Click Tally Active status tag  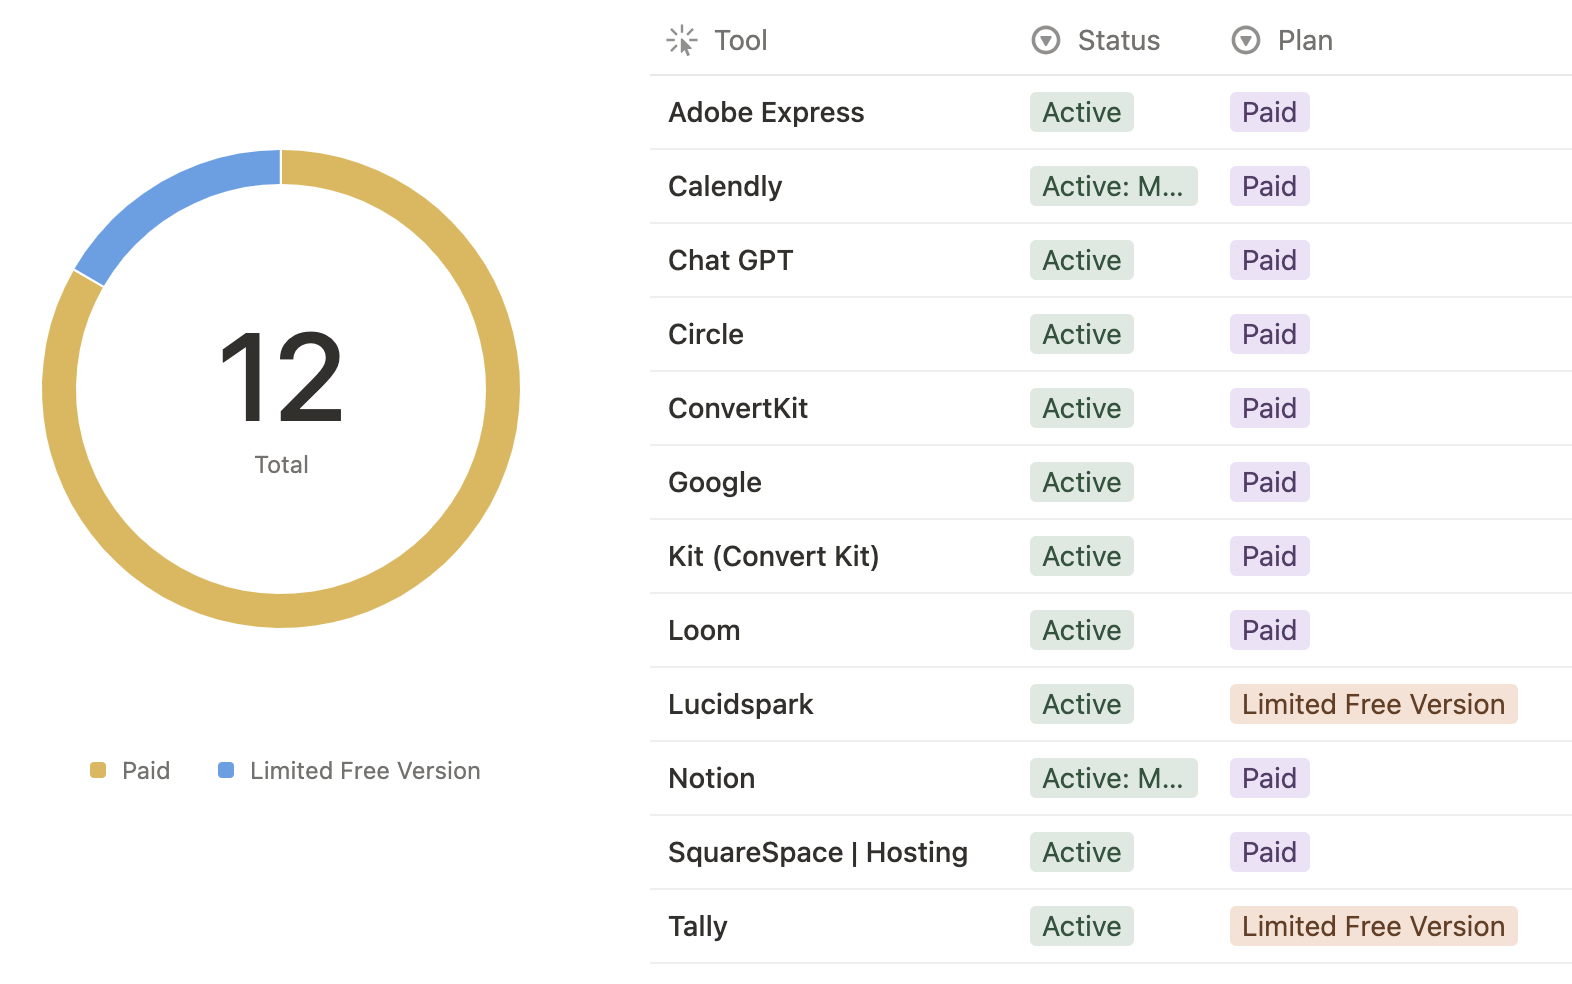coord(1082,926)
